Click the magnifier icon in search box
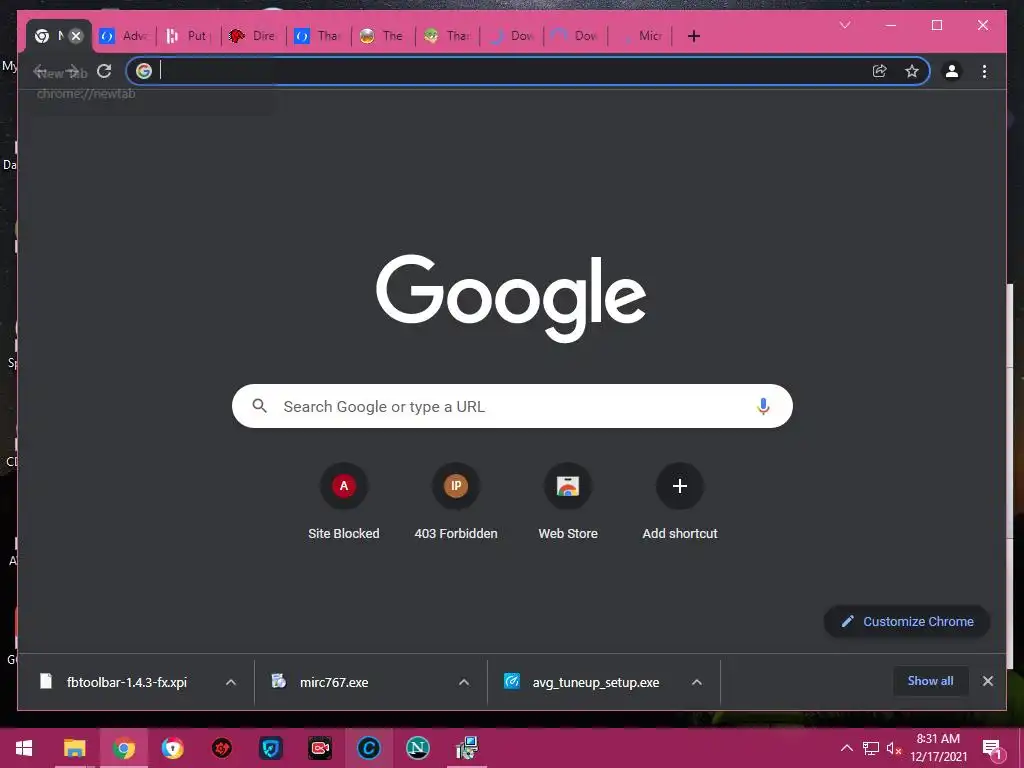This screenshot has width=1024, height=768. pyautogui.click(x=259, y=406)
